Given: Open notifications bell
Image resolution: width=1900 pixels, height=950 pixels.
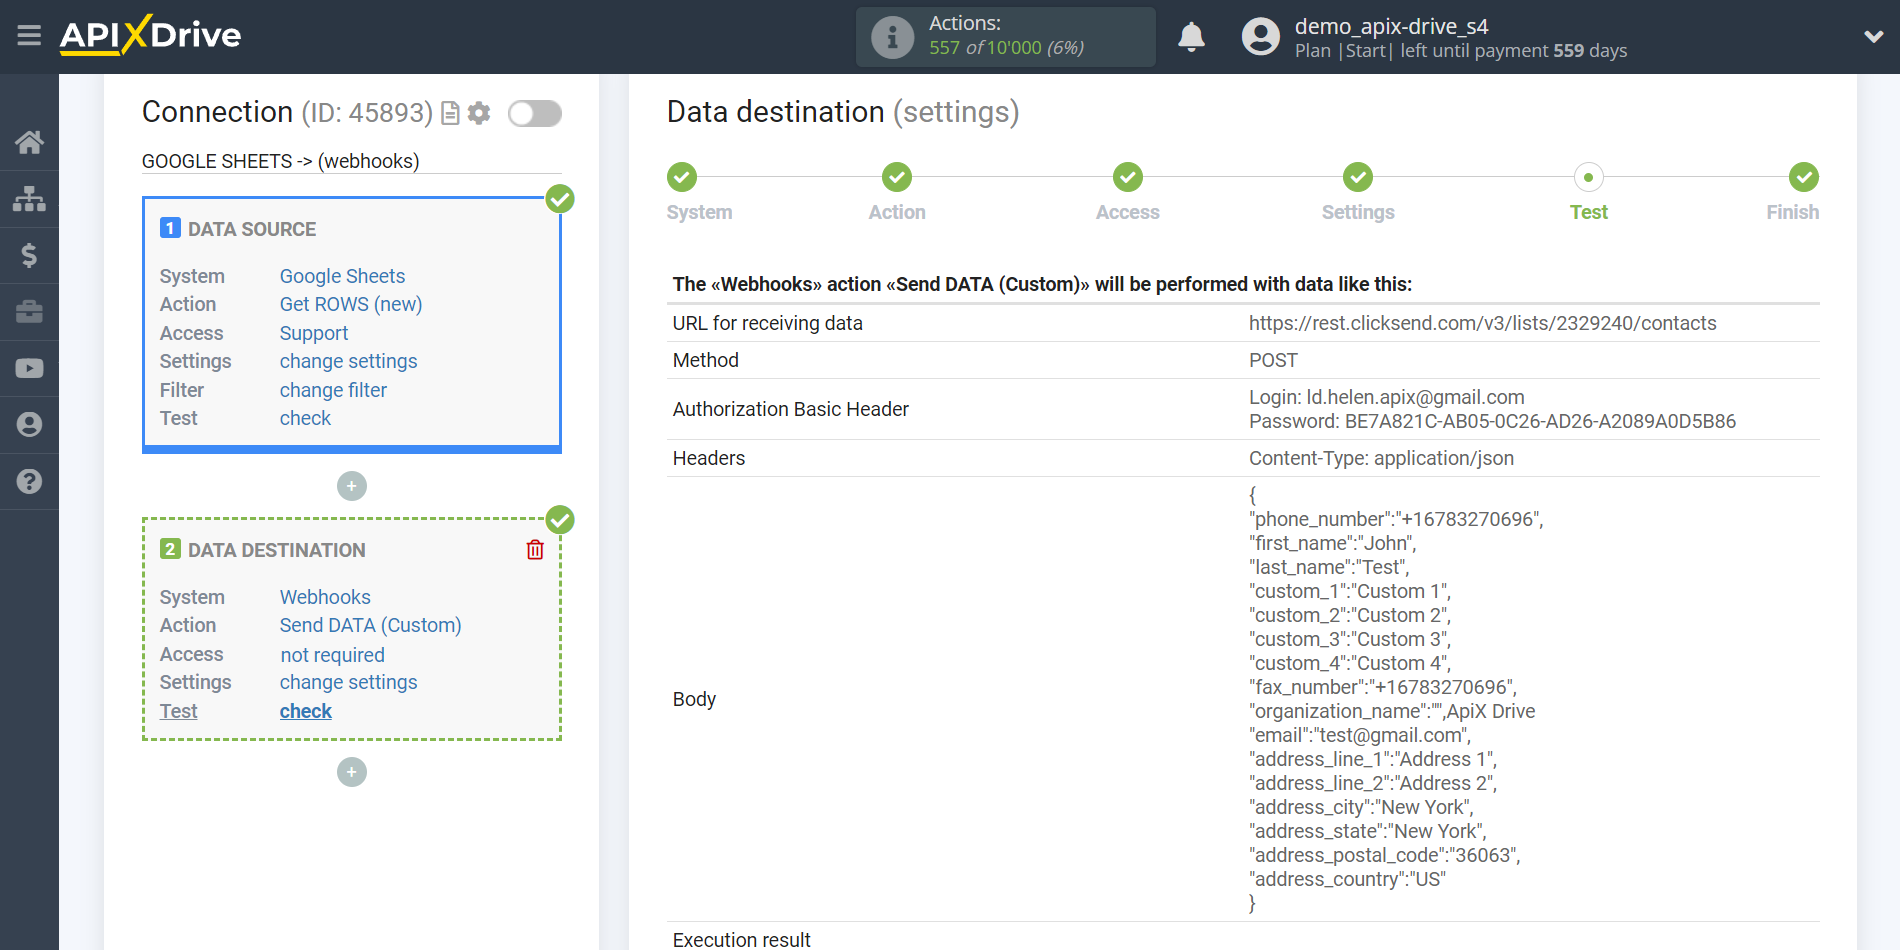Looking at the screenshot, I should pyautogui.click(x=1191, y=37).
